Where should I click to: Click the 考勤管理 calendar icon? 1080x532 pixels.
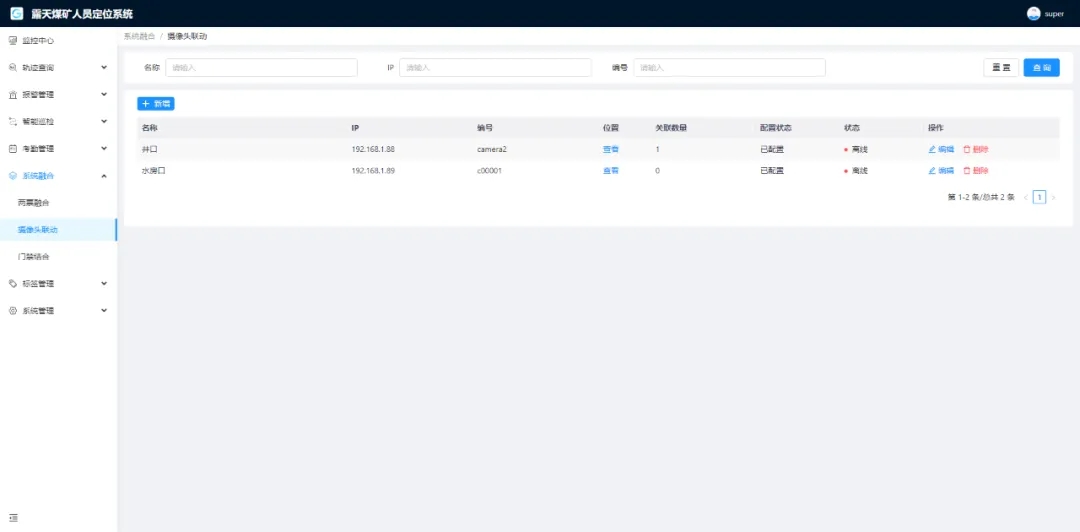pos(12,148)
